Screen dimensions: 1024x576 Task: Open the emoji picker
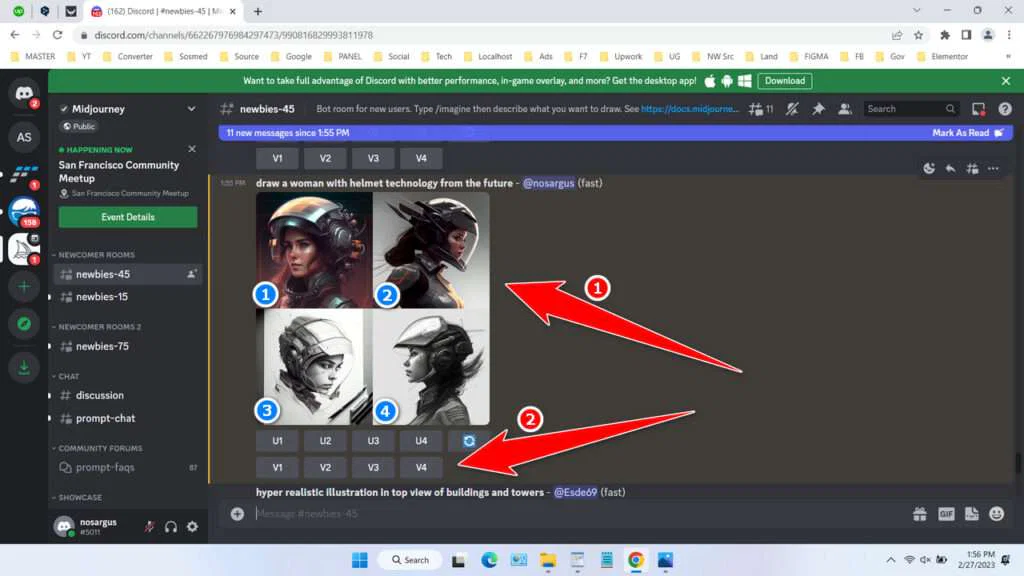[995, 513]
